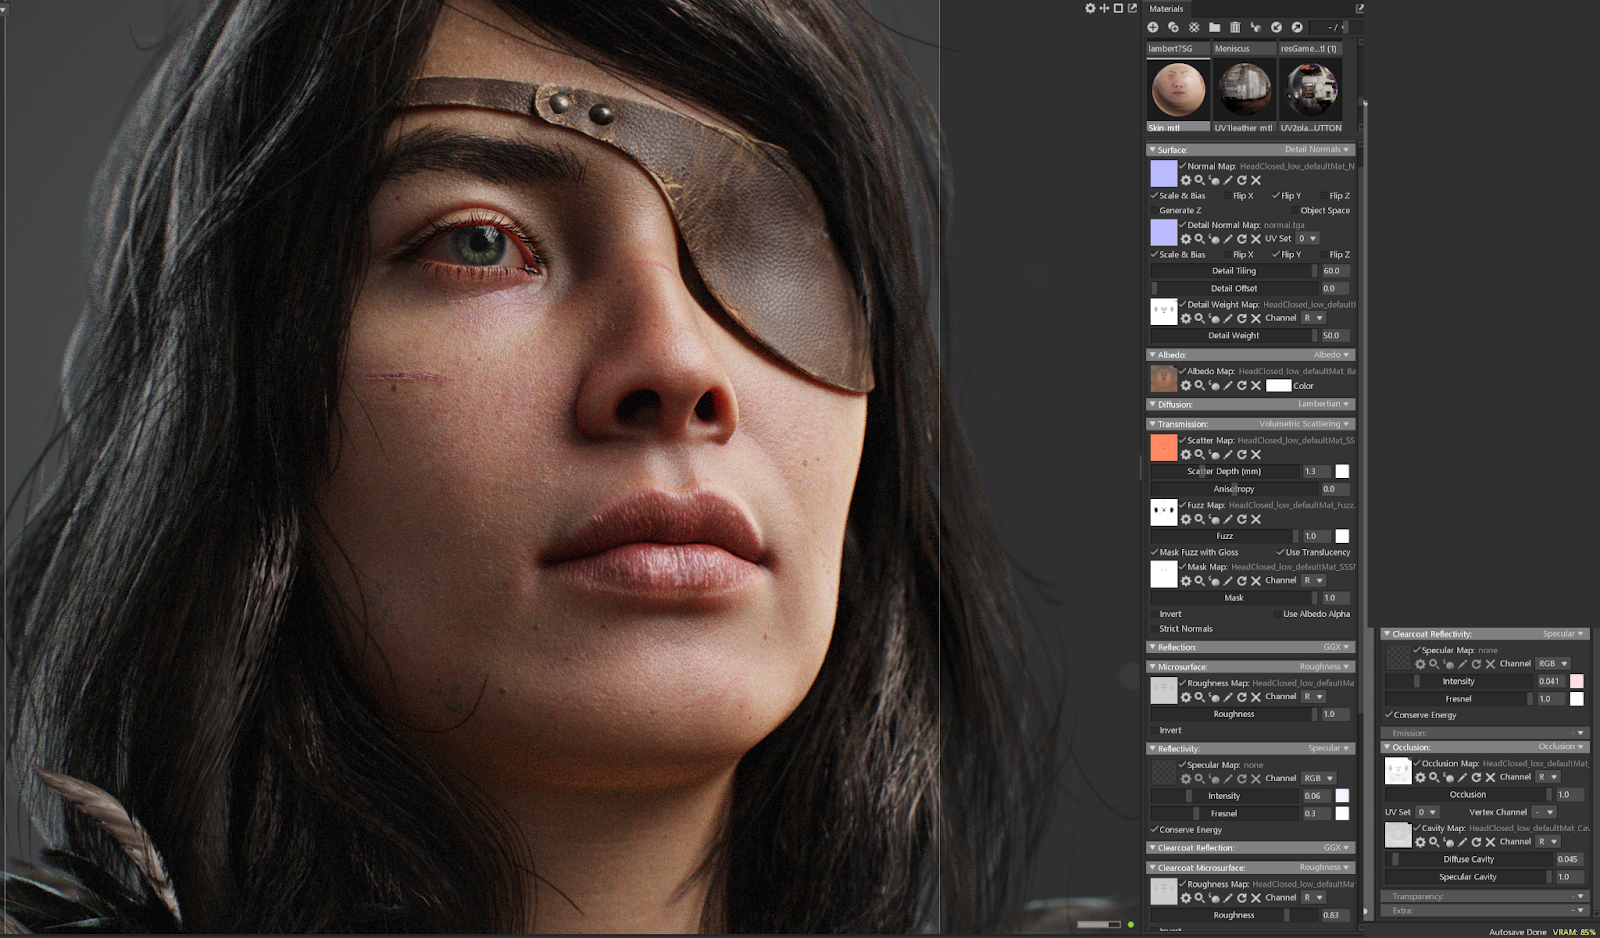
Task: Collapse the Occlusion section
Action: (x=1387, y=748)
